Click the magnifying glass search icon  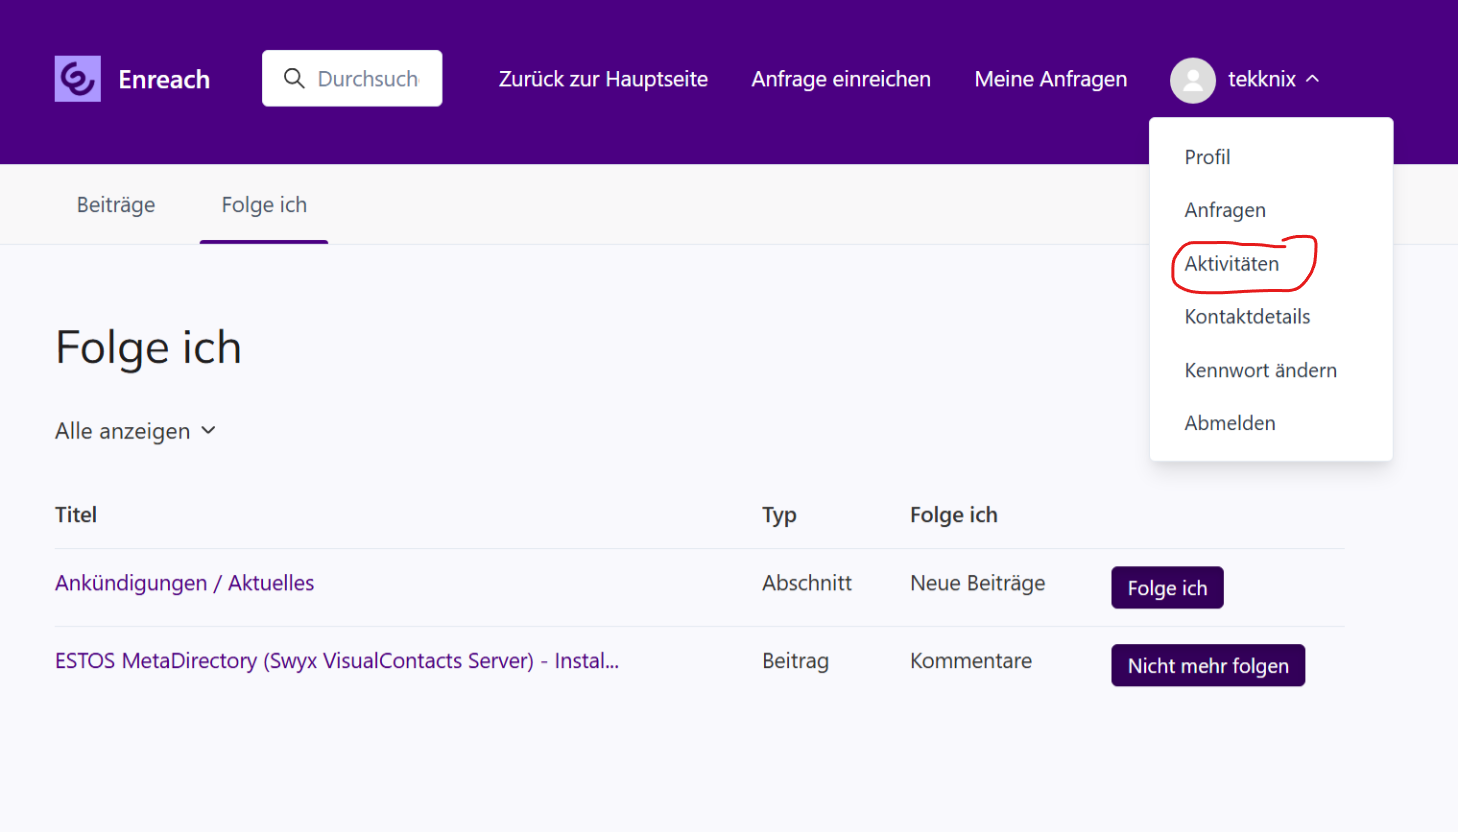294,79
